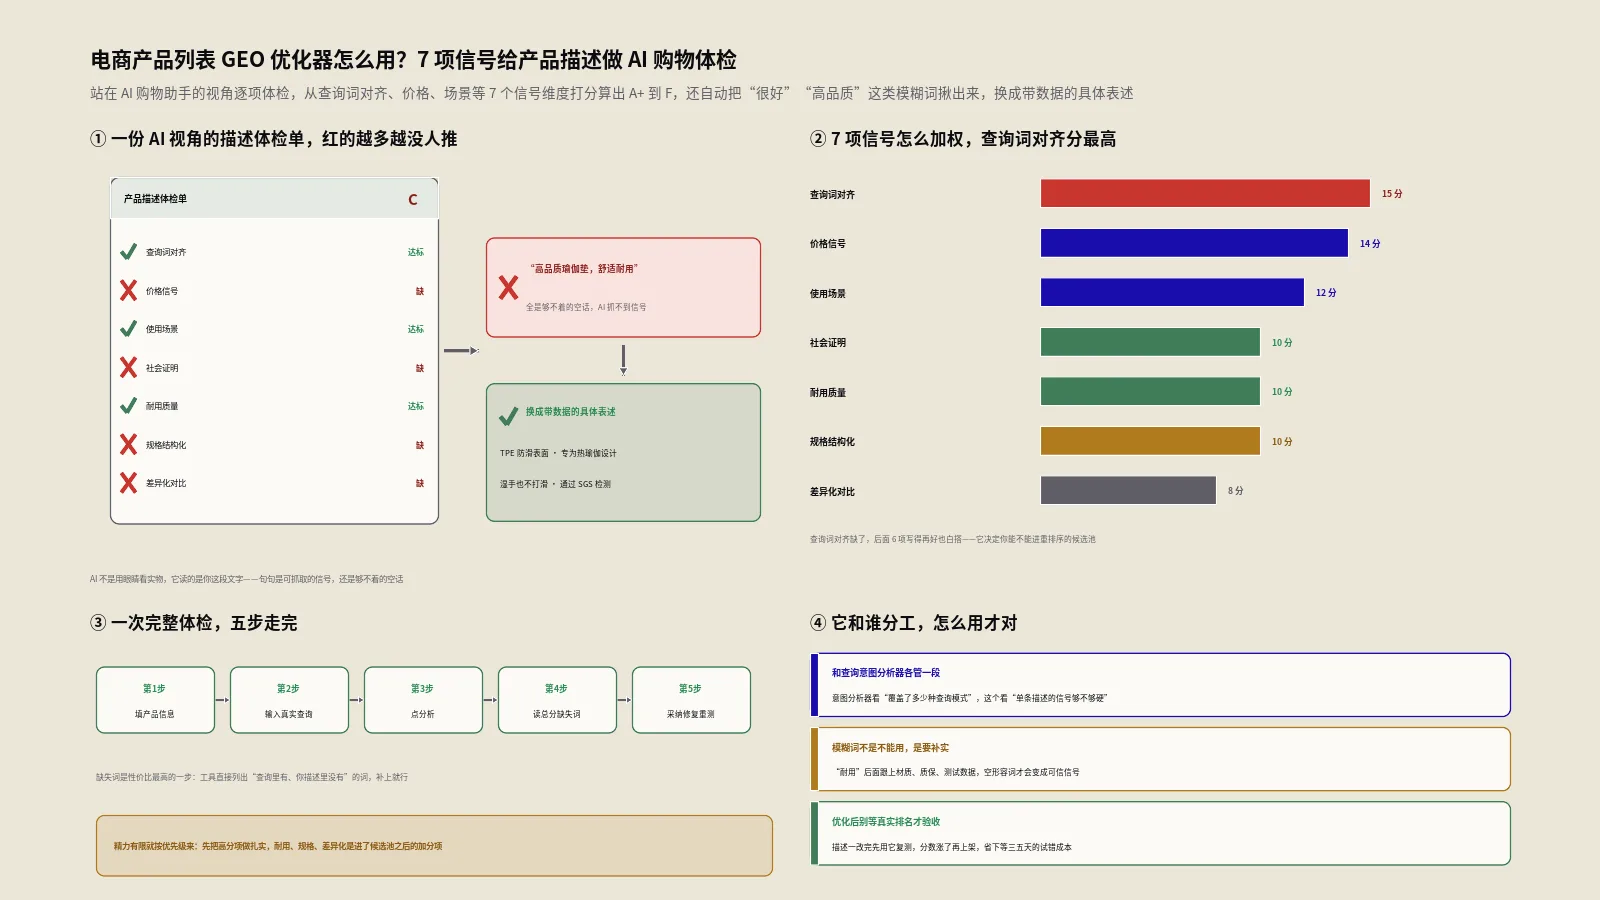Click the blue 使用场景 bar in the chart
The height and width of the screenshot is (900, 1600).
click(1172, 292)
